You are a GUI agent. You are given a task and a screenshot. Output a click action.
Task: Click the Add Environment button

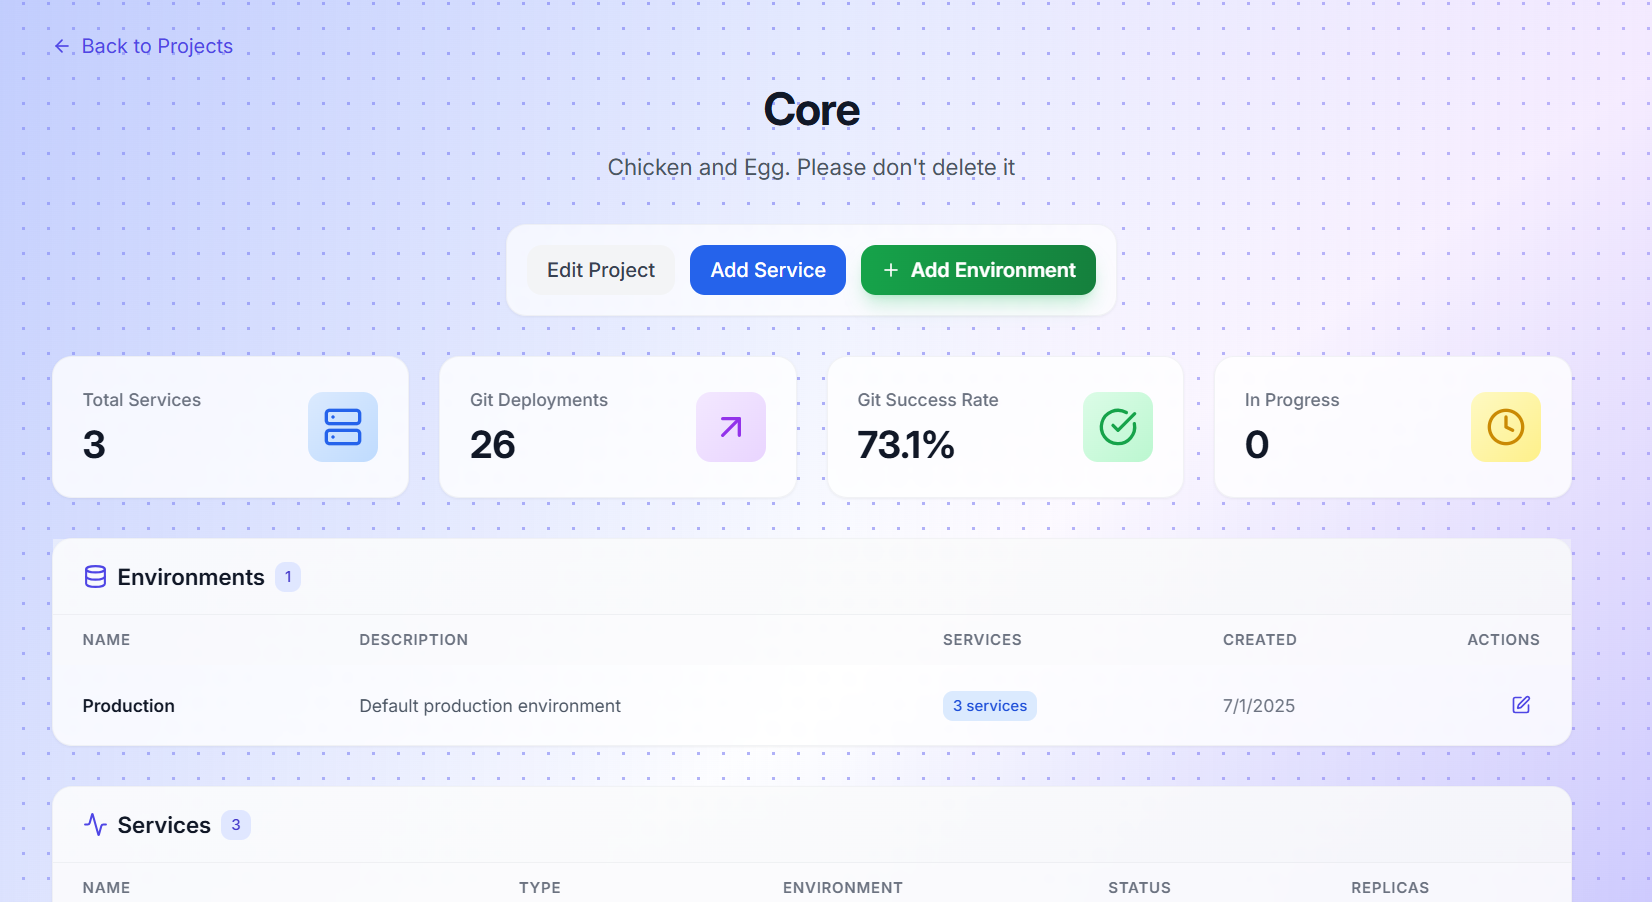pyautogui.click(x=977, y=270)
